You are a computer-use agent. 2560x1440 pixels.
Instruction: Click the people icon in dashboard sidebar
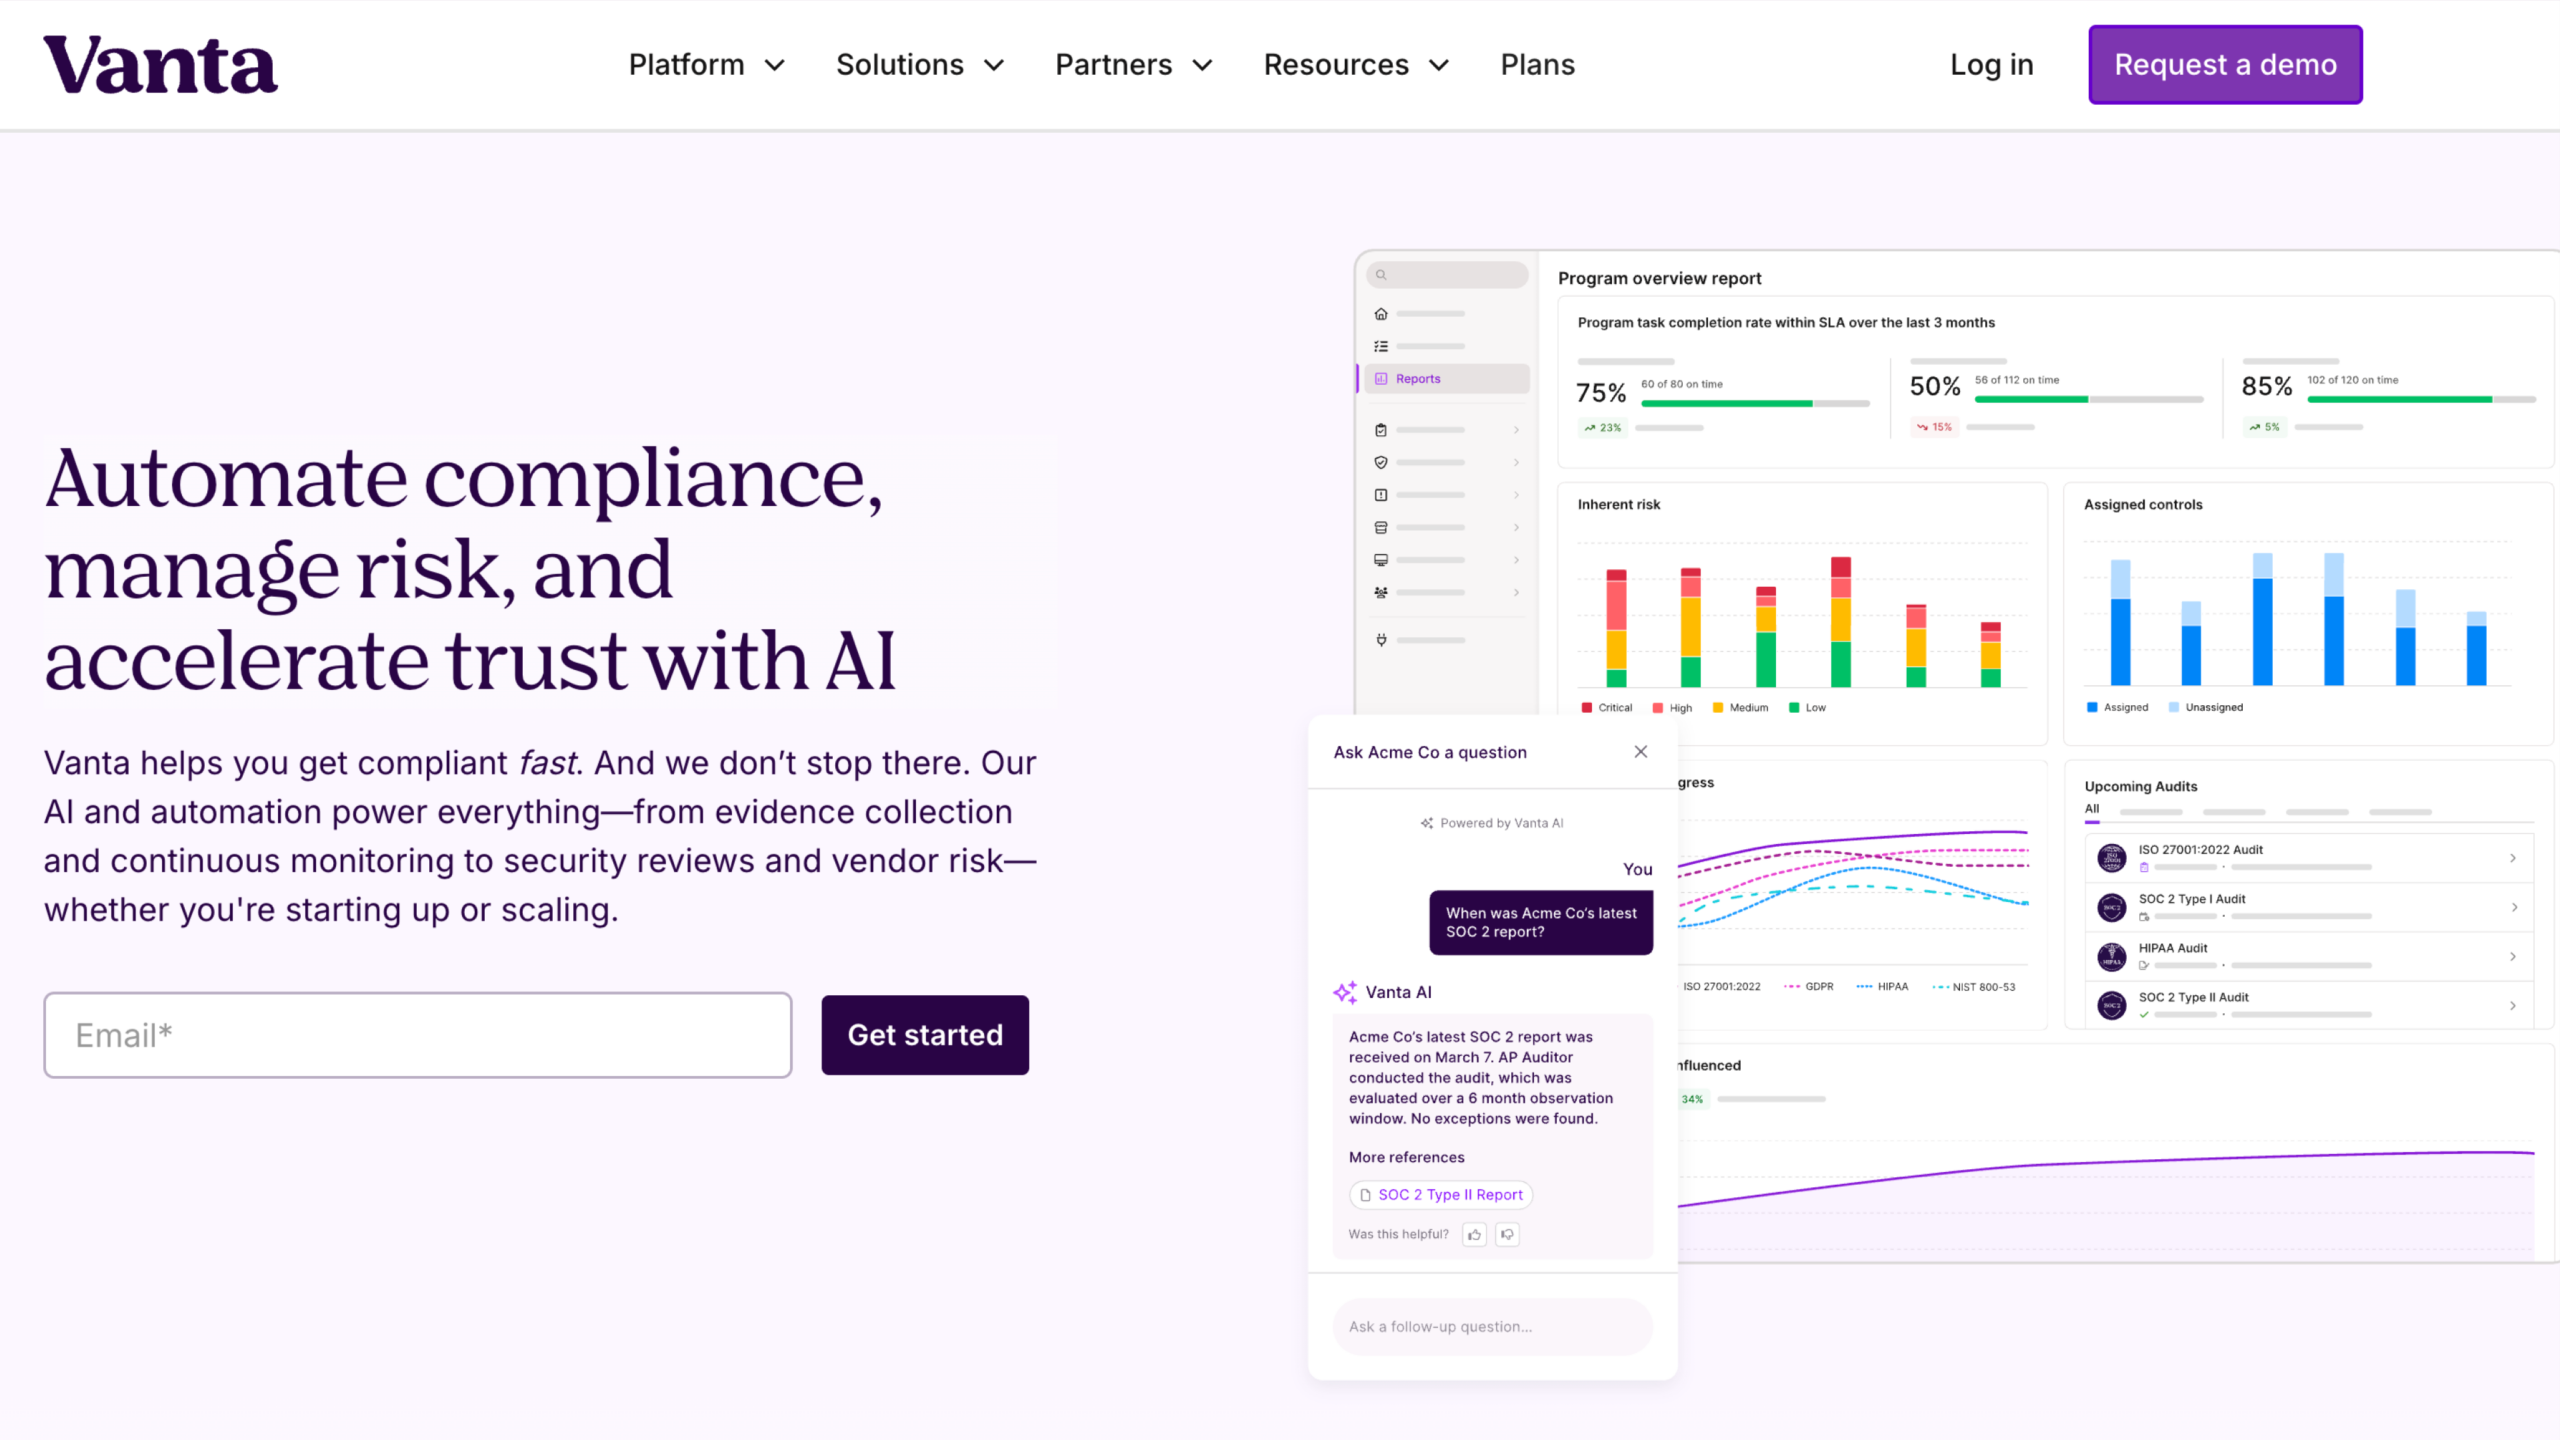pyautogui.click(x=1381, y=593)
